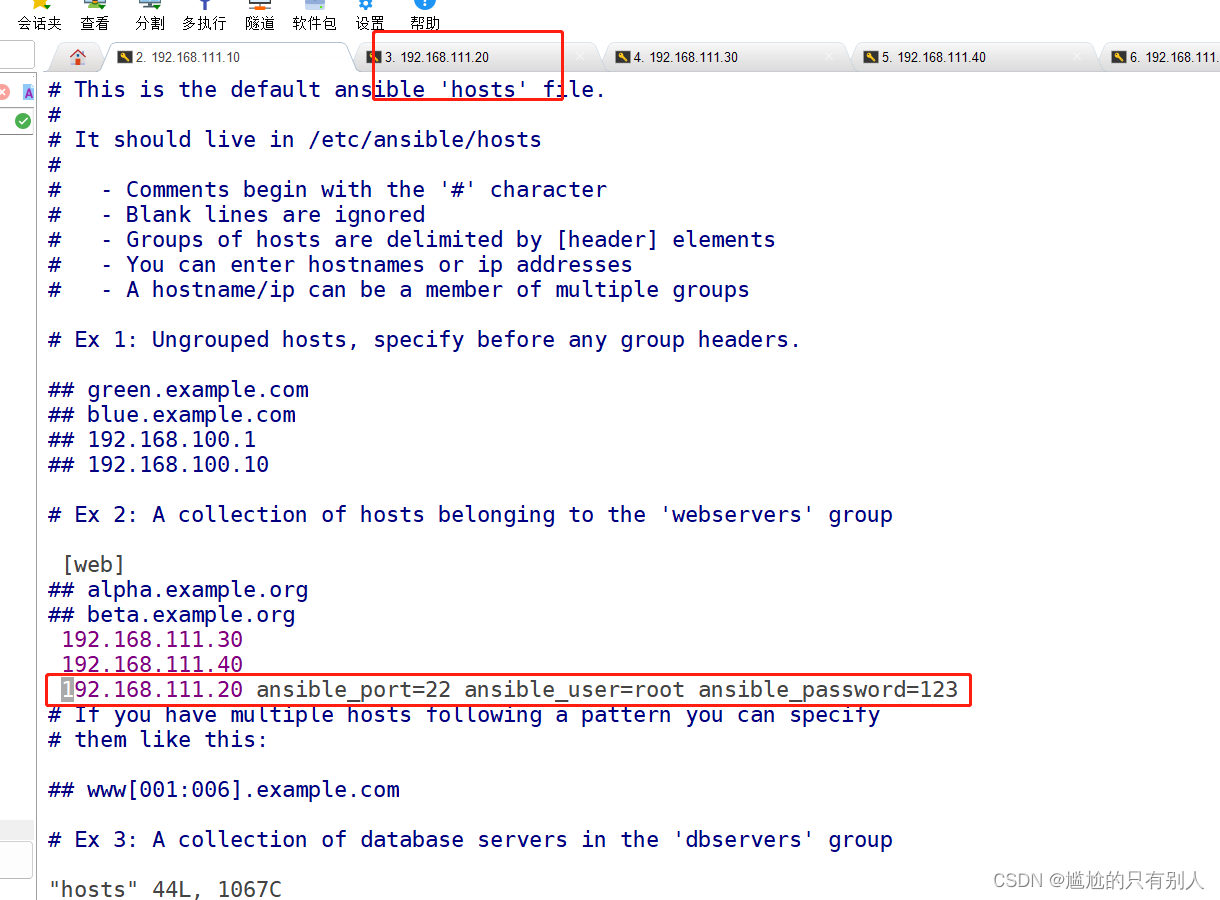Click the "# If you have multiple hosts following" line
Viewport: 1220px width, 900px height.
(464, 715)
